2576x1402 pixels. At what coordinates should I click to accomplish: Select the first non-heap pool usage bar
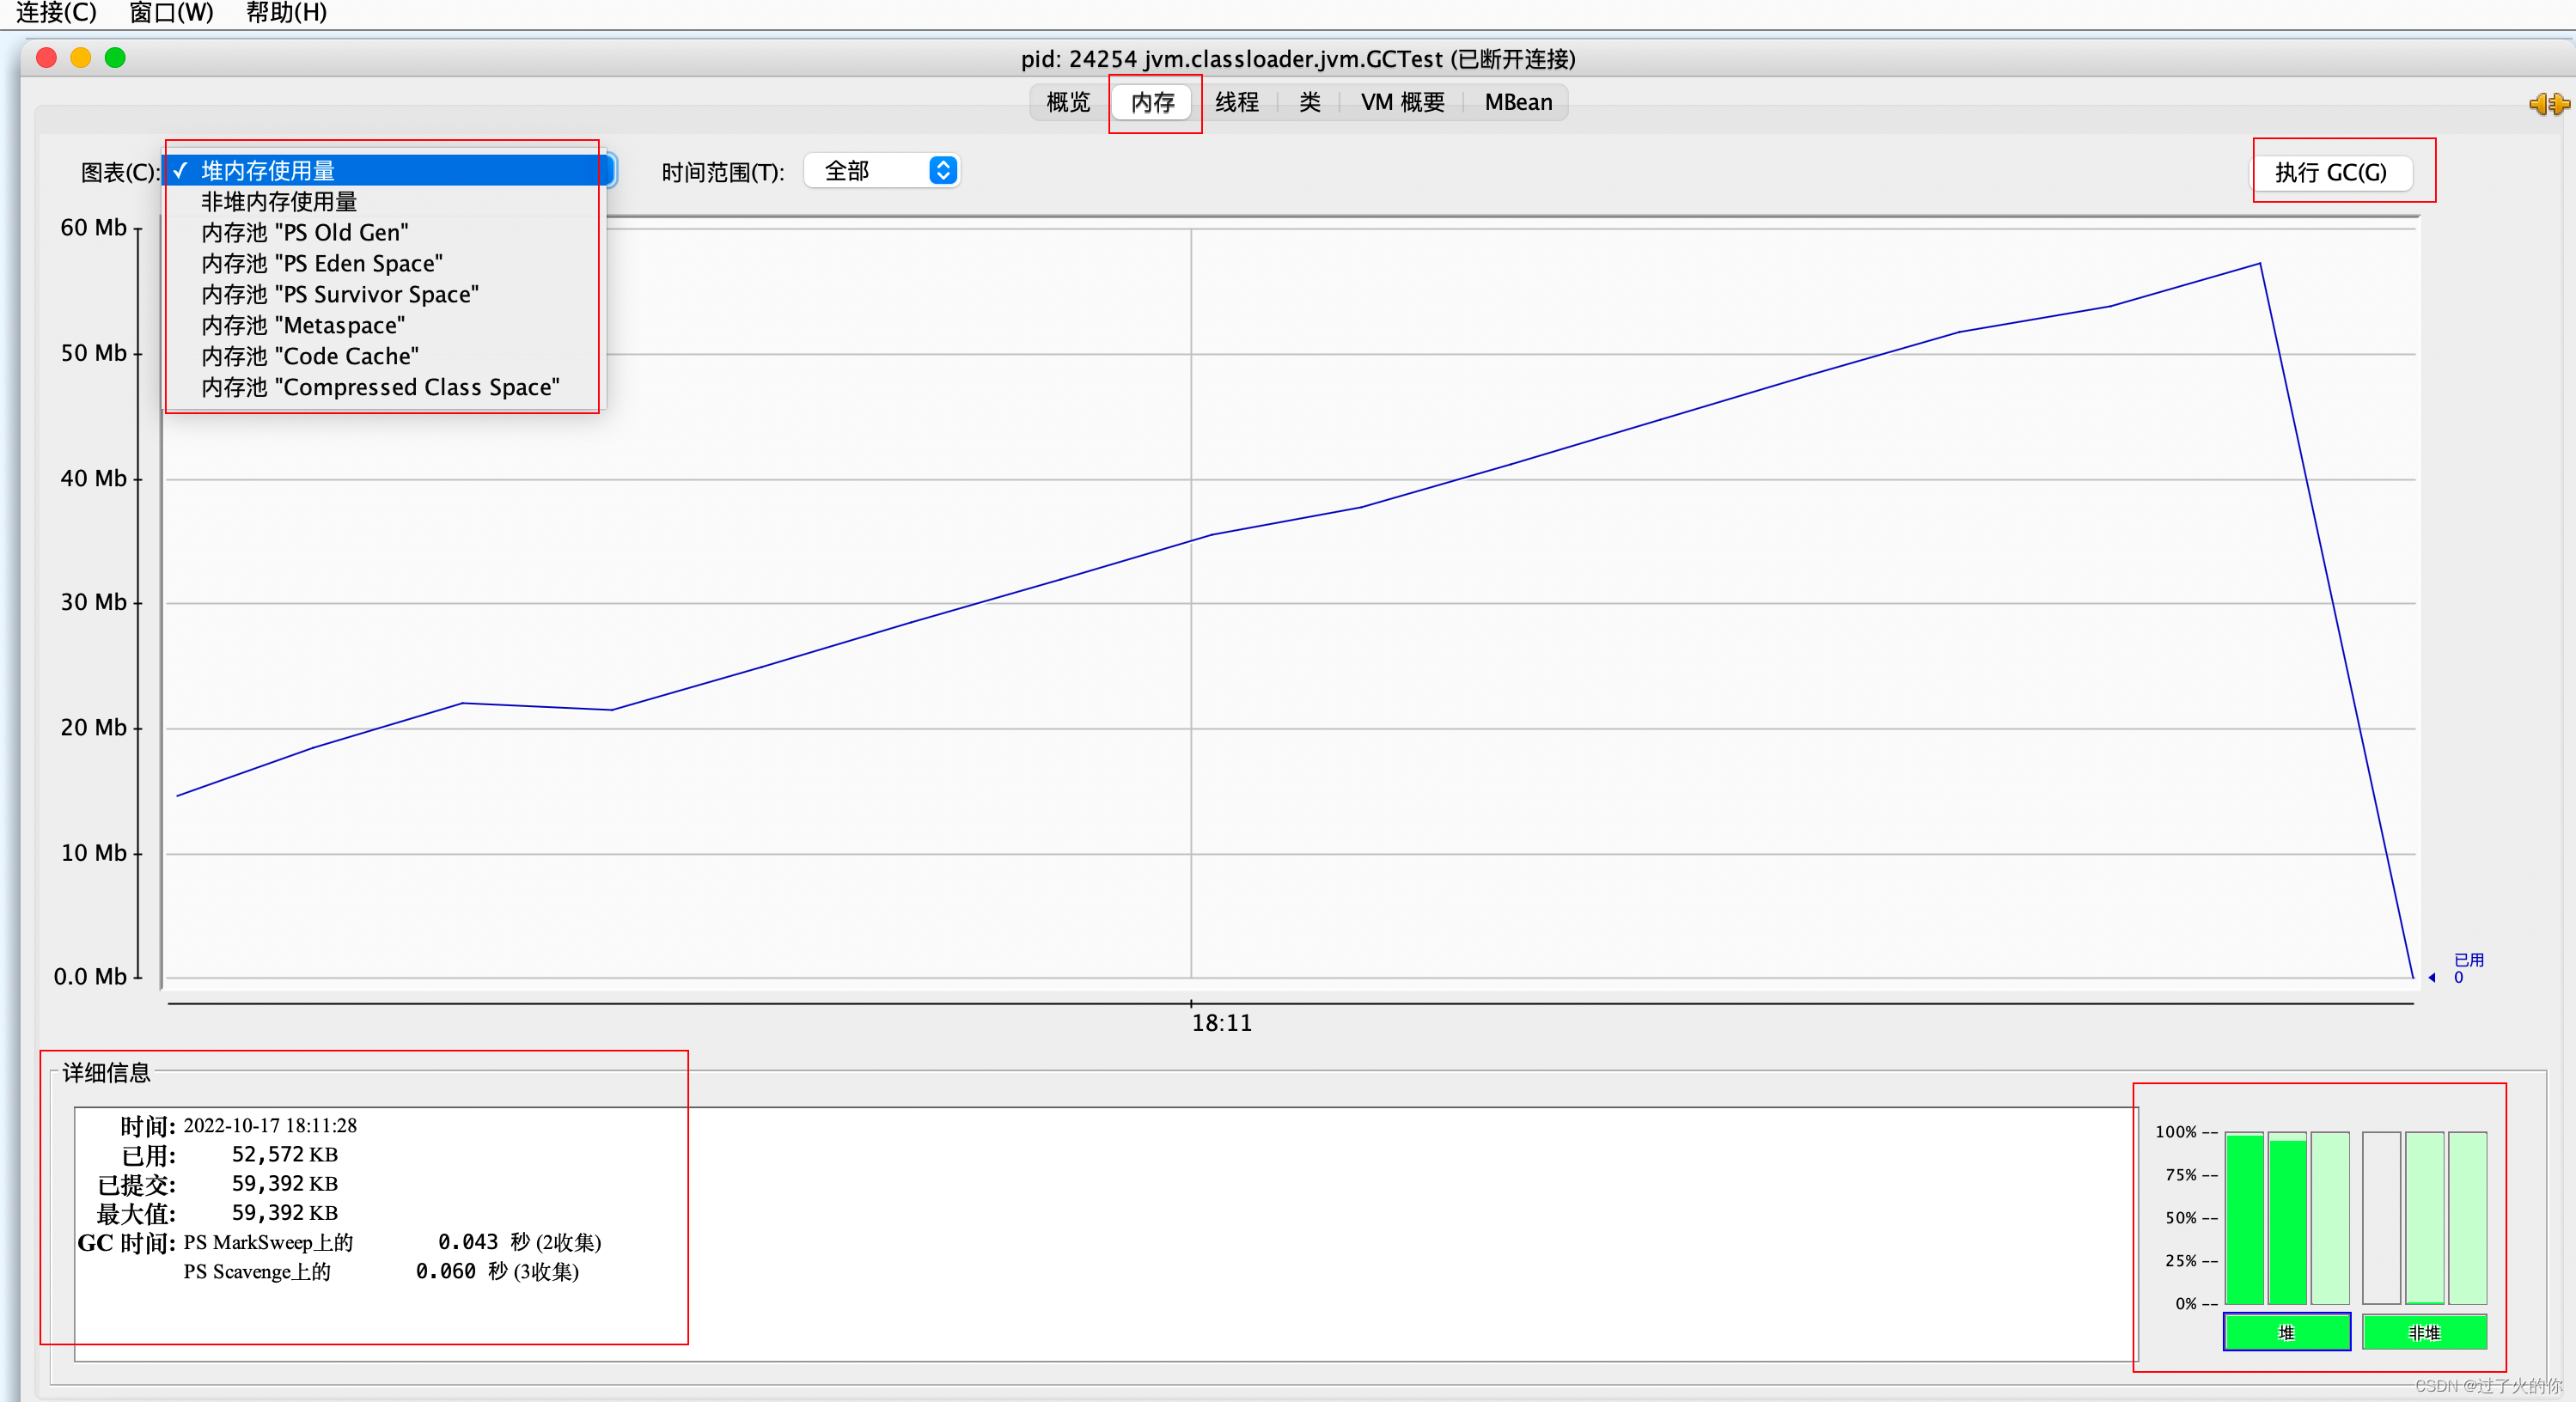click(x=2381, y=1218)
